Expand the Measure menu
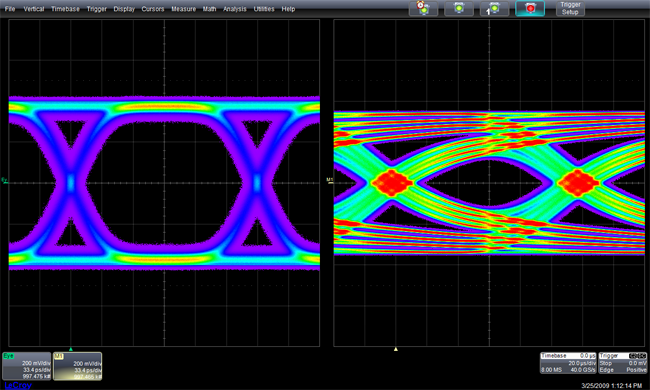Viewport: 650px width, 390px height. [184, 9]
